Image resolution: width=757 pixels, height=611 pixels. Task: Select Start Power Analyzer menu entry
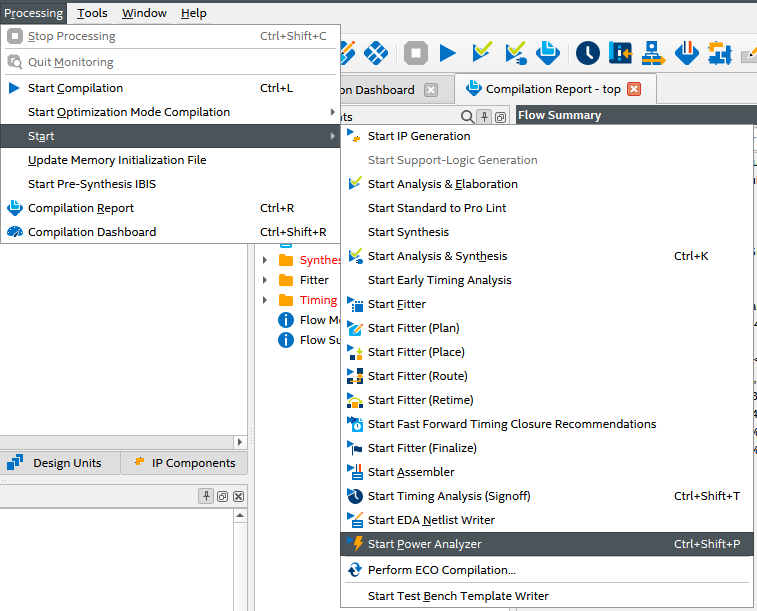click(424, 544)
